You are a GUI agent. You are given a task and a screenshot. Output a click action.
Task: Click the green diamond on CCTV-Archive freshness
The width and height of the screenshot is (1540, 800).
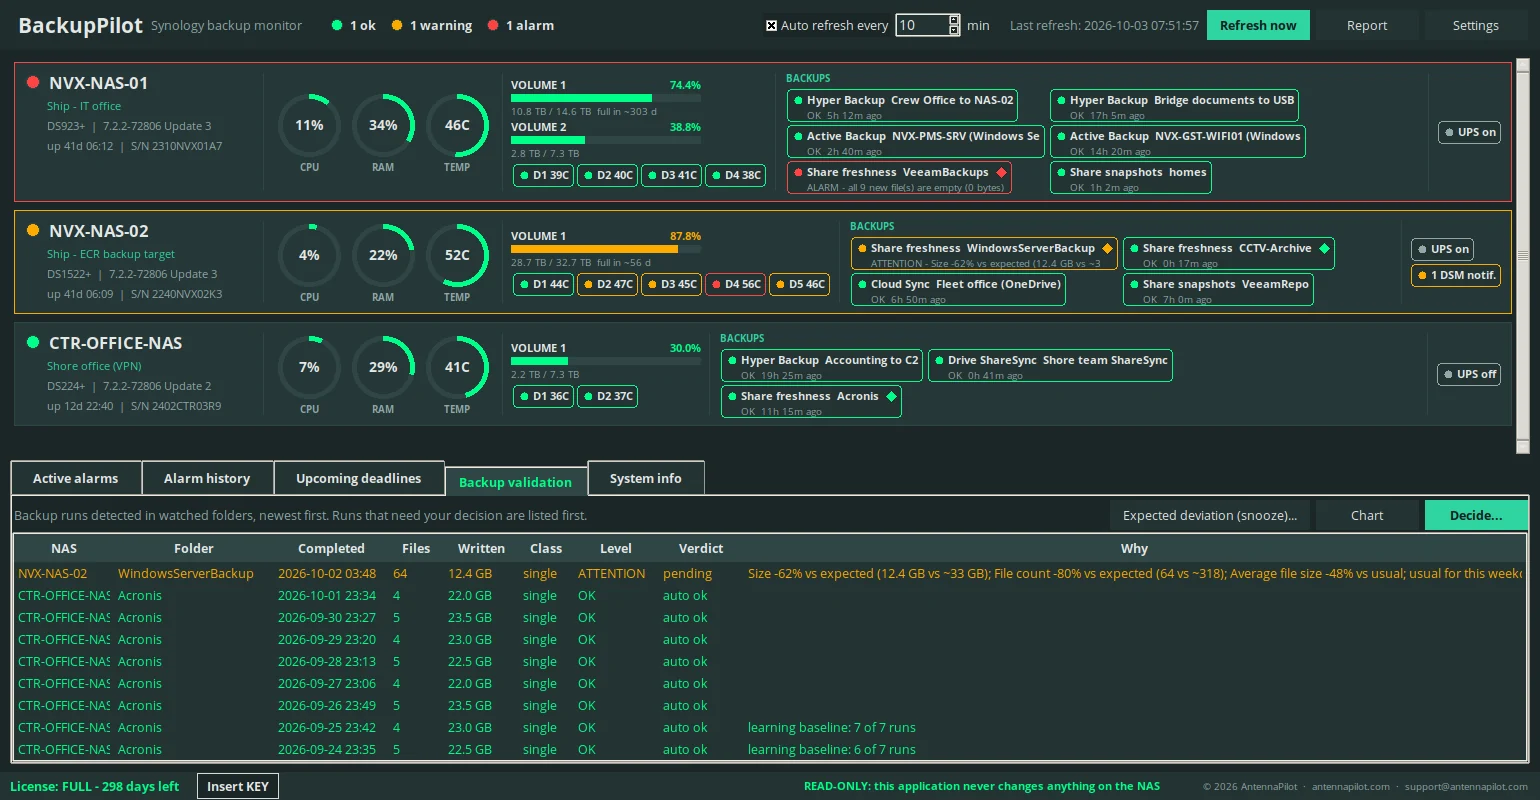click(1324, 248)
